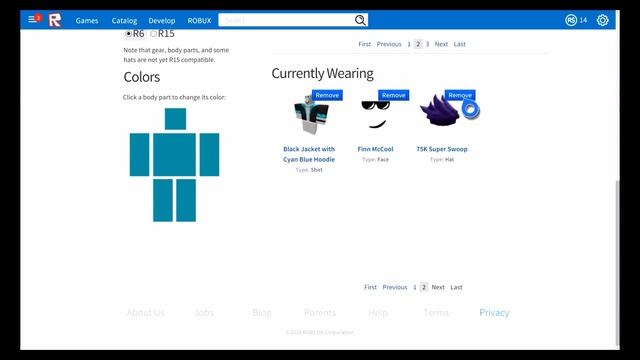Change the second arm color block
640x360 pixels.
[209, 155]
